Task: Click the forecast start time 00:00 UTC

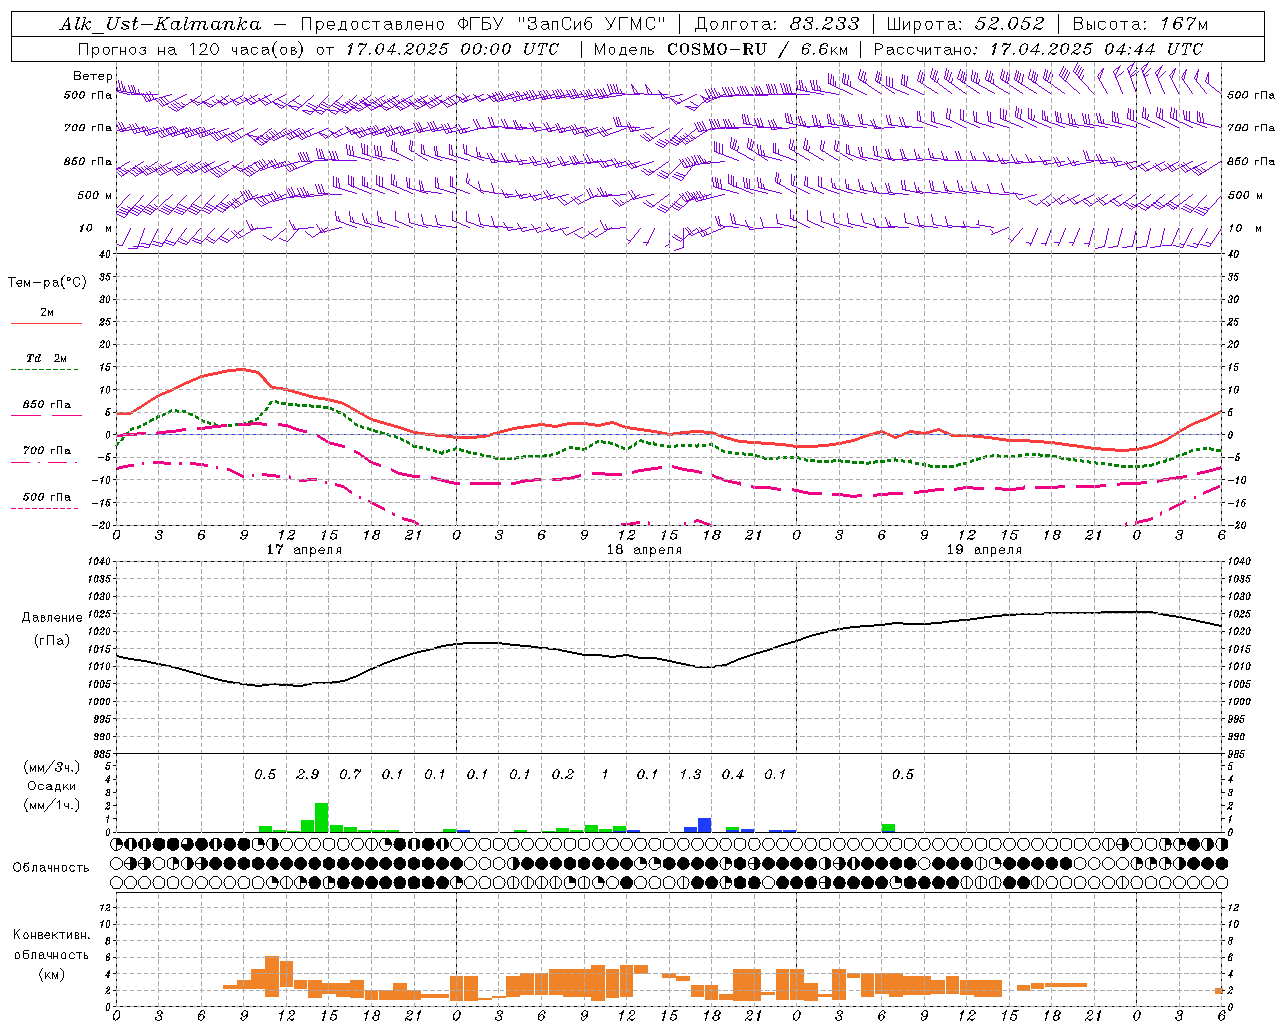Action: point(509,49)
